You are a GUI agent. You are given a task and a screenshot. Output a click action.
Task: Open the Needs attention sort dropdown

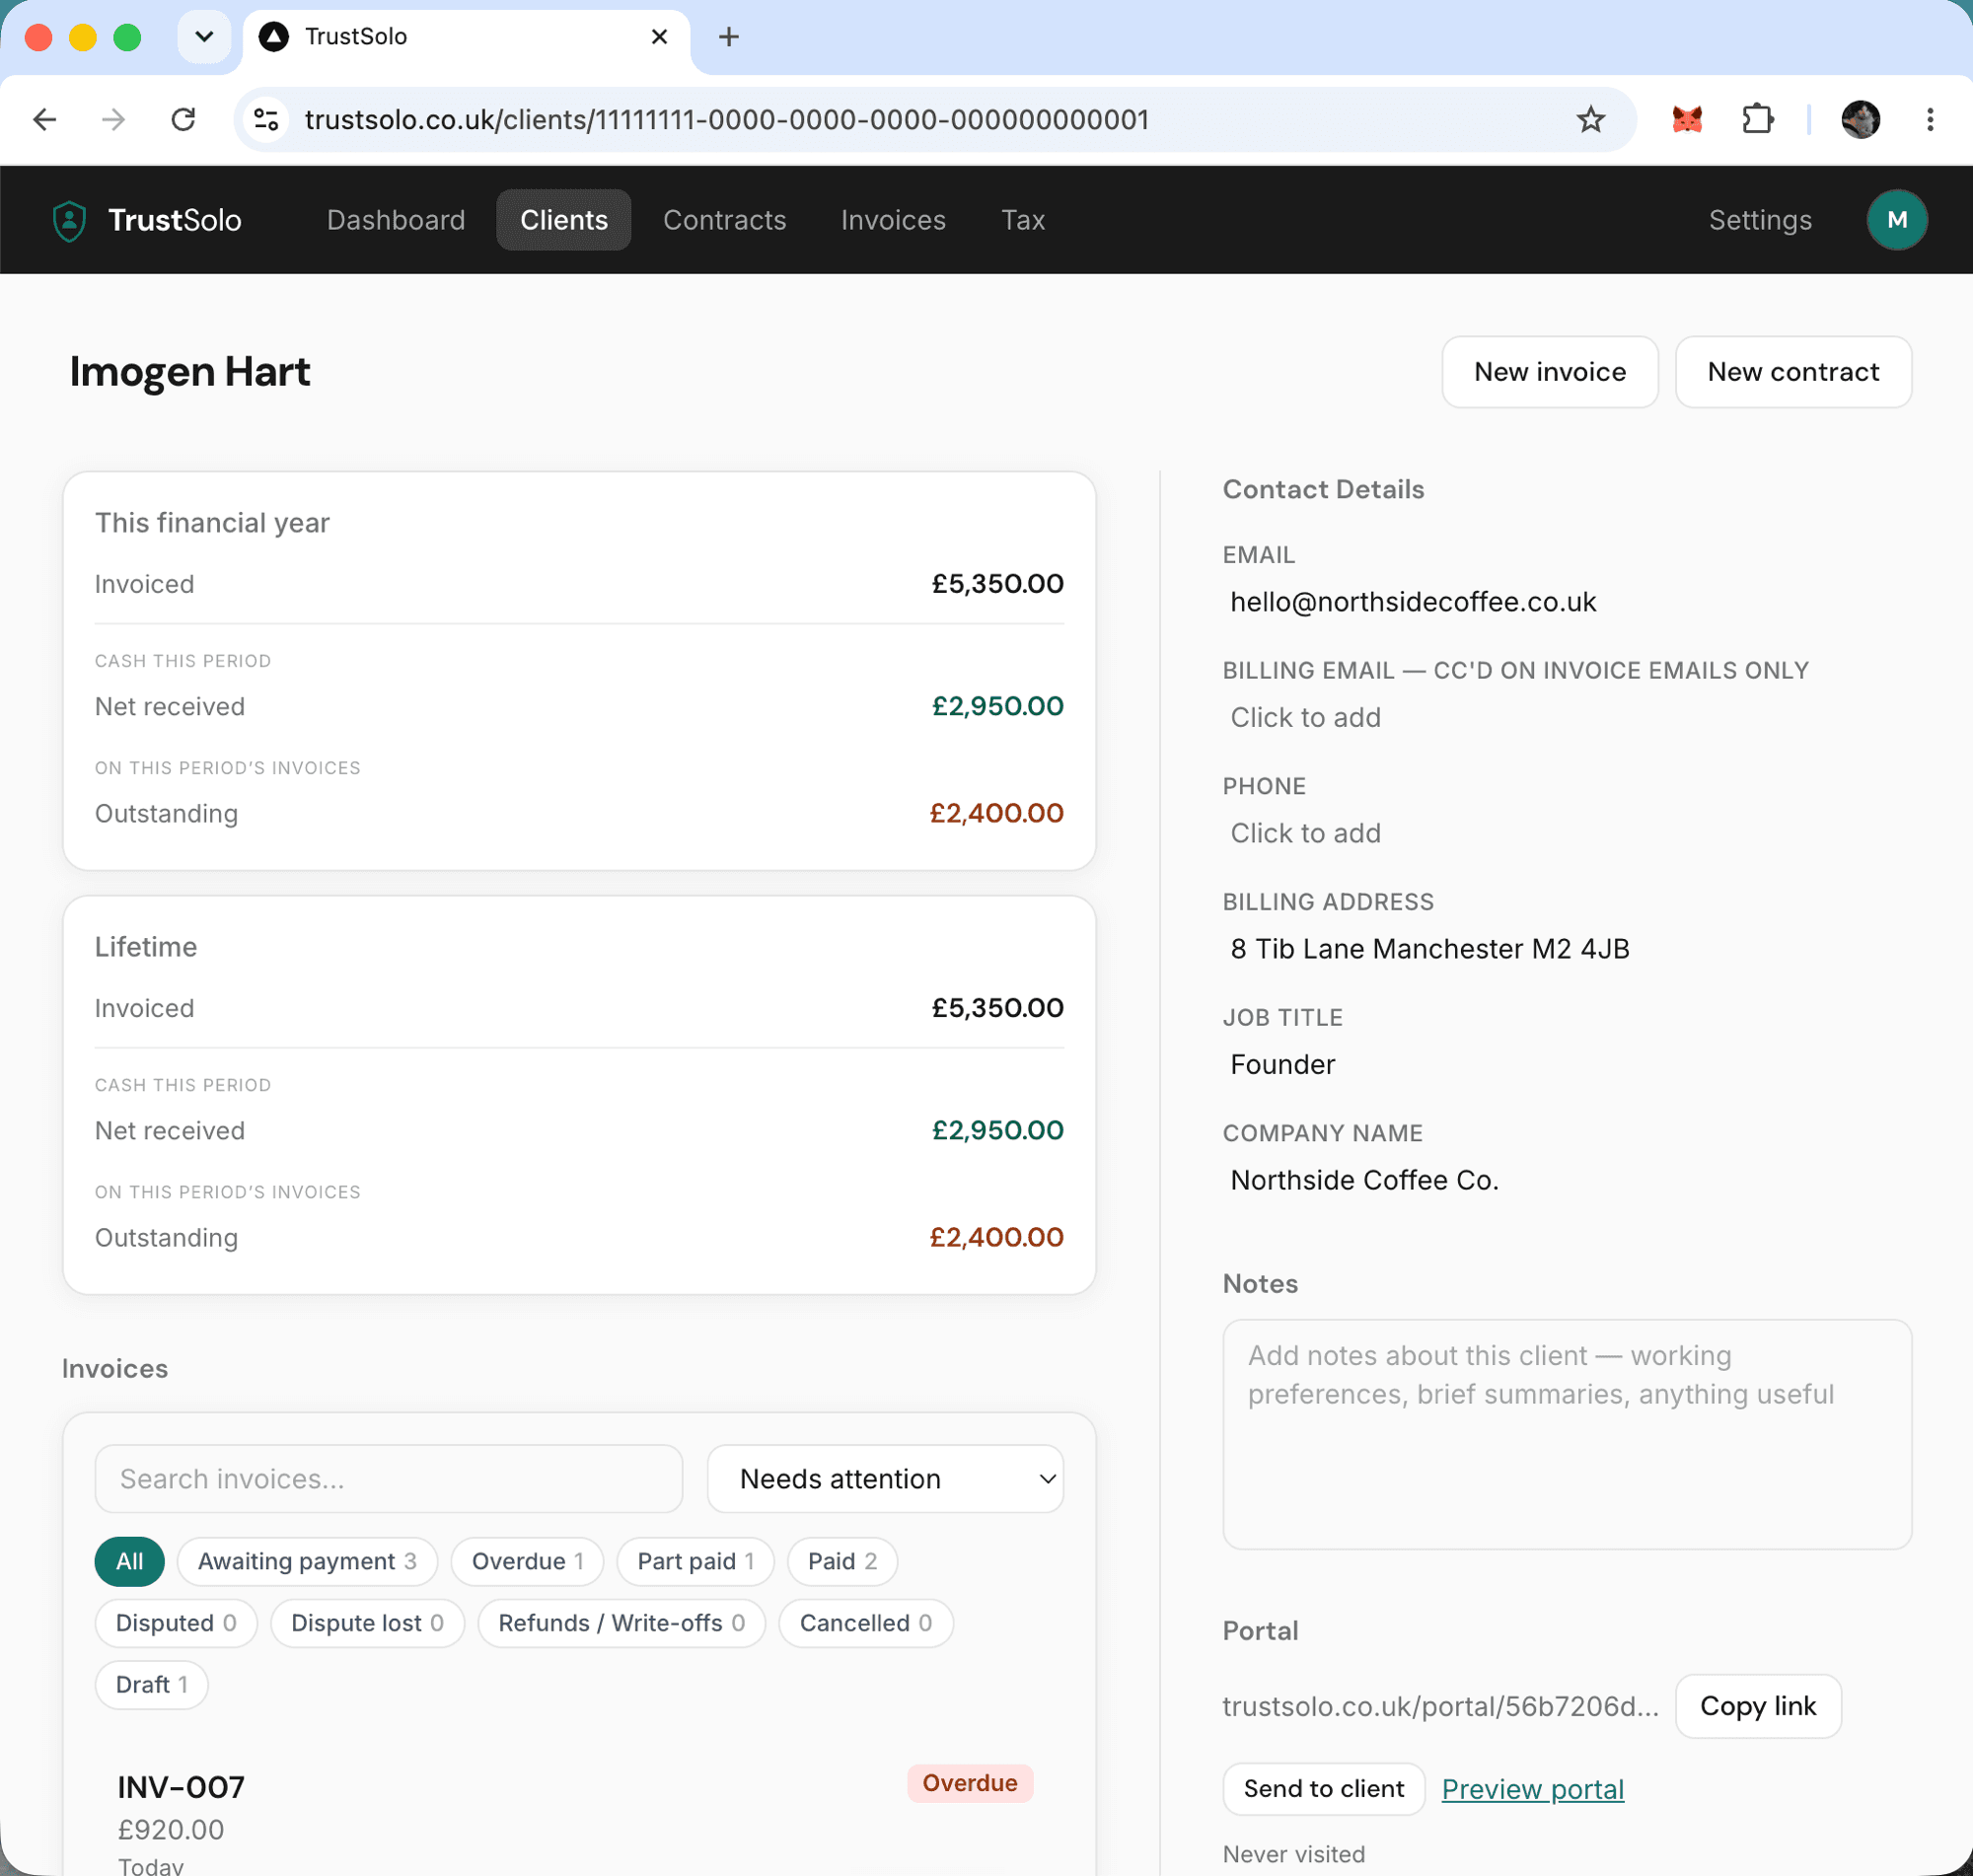(x=885, y=1478)
